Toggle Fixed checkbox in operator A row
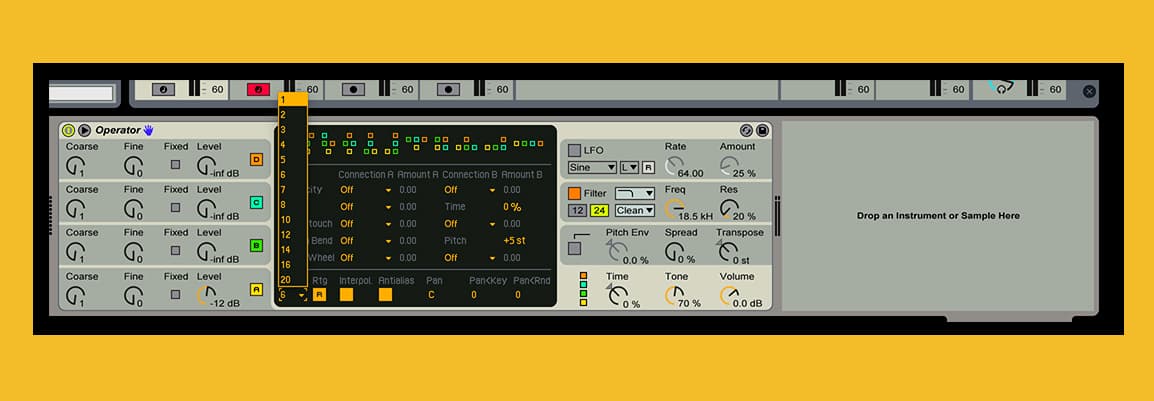 [175, 294]
